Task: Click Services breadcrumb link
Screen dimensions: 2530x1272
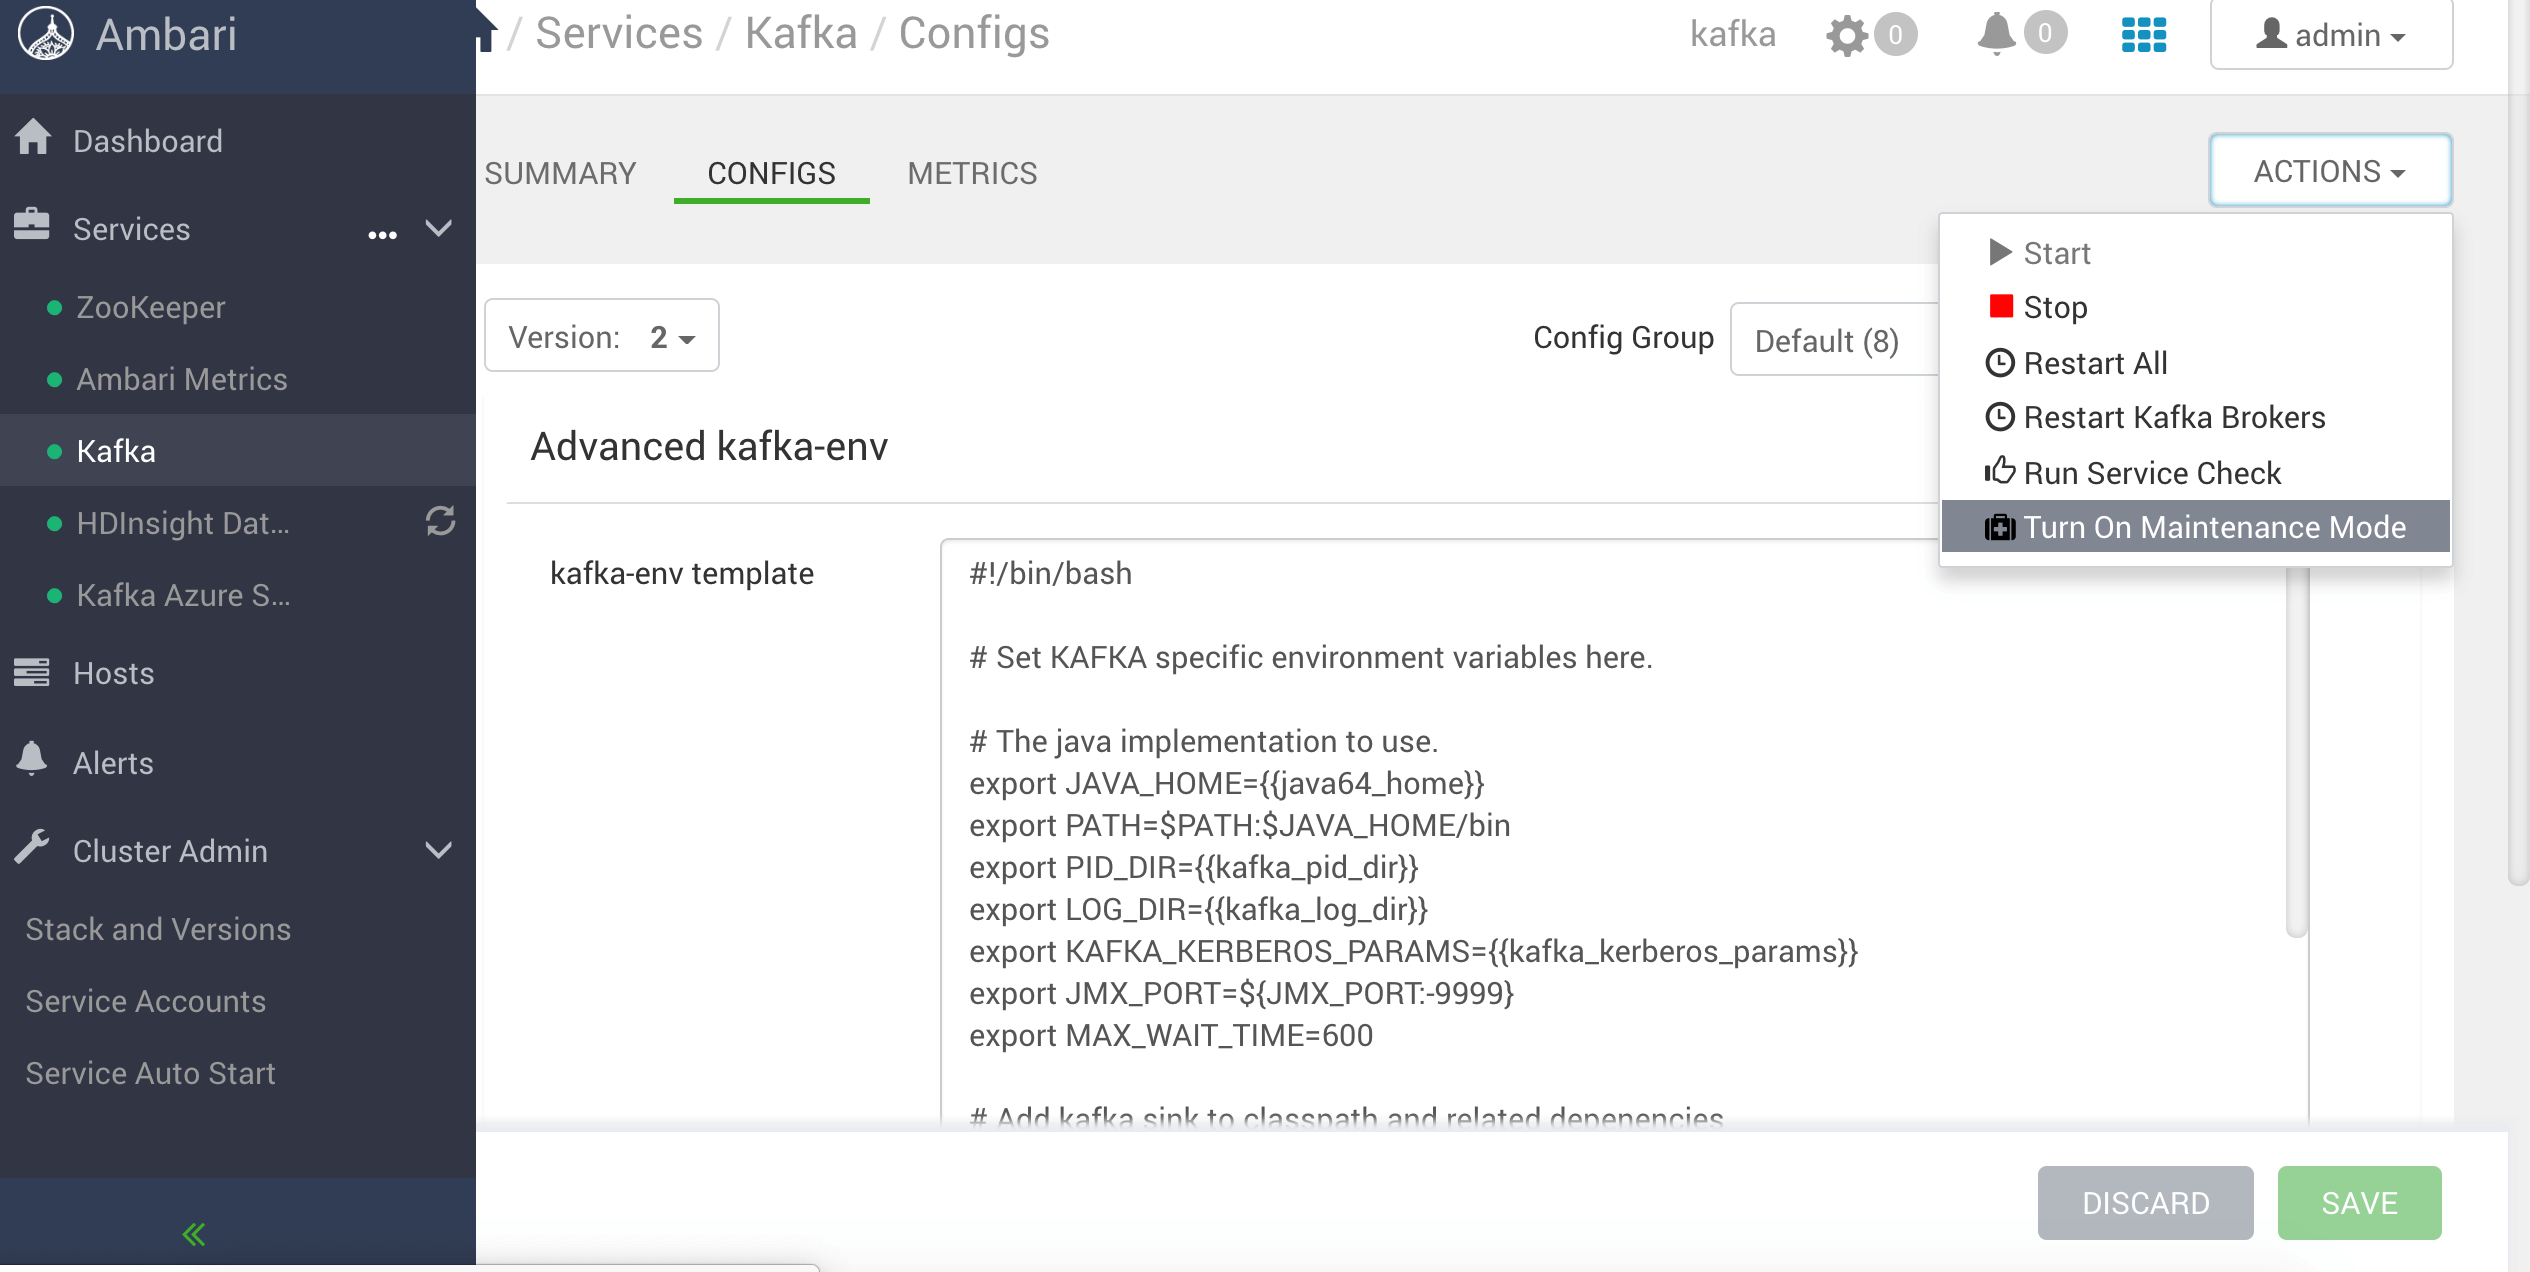Action: point(619,33)
